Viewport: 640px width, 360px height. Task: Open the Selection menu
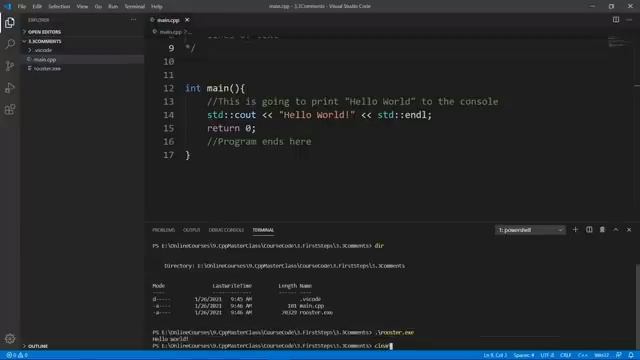[x=59, y=7]
